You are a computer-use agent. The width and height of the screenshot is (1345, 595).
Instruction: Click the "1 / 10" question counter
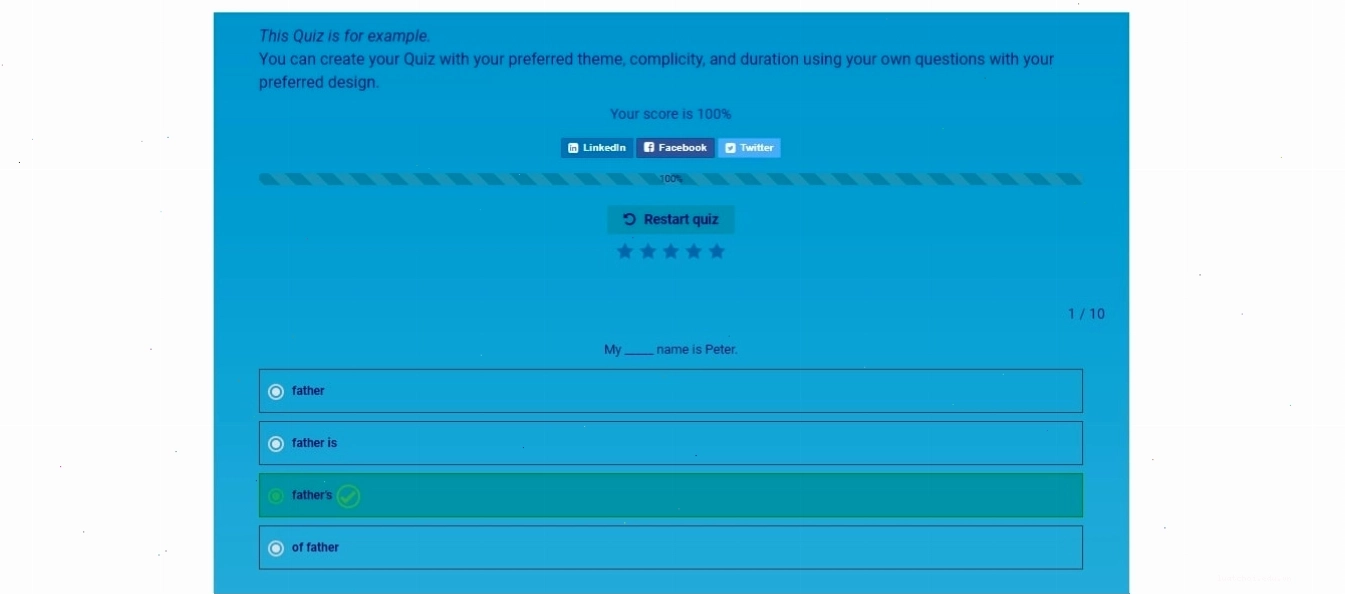pyautogui.click(x=1087, y=314)
